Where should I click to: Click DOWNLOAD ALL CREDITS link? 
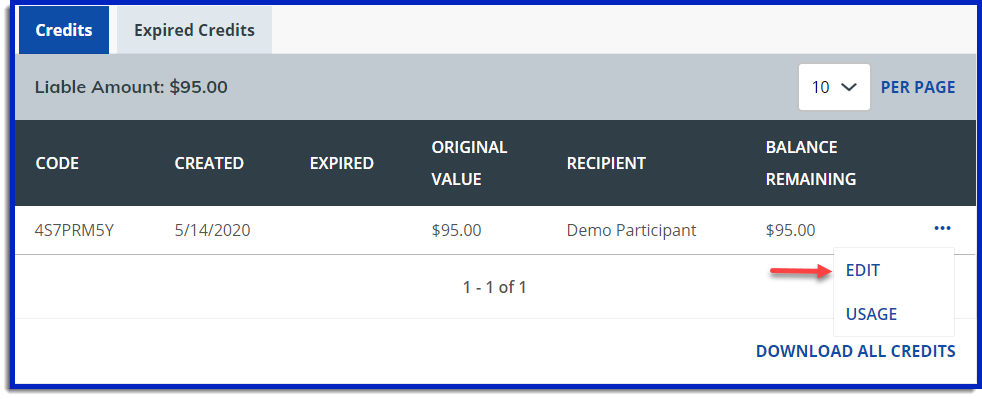[x=855, y=351]
